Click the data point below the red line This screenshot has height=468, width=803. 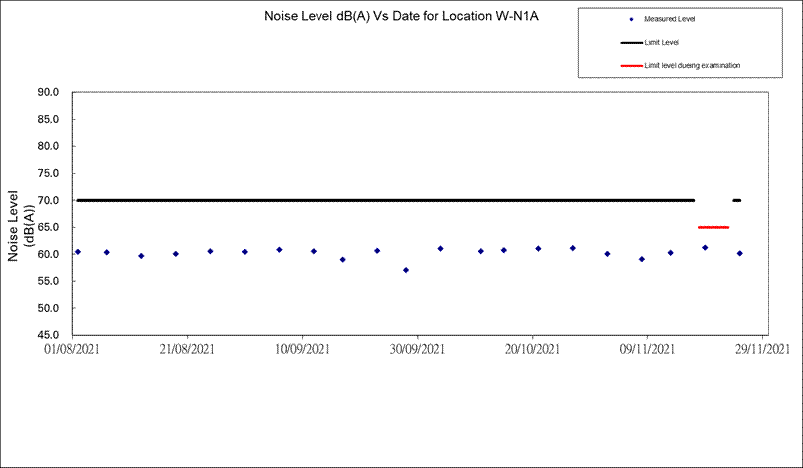tap(705, 247)
